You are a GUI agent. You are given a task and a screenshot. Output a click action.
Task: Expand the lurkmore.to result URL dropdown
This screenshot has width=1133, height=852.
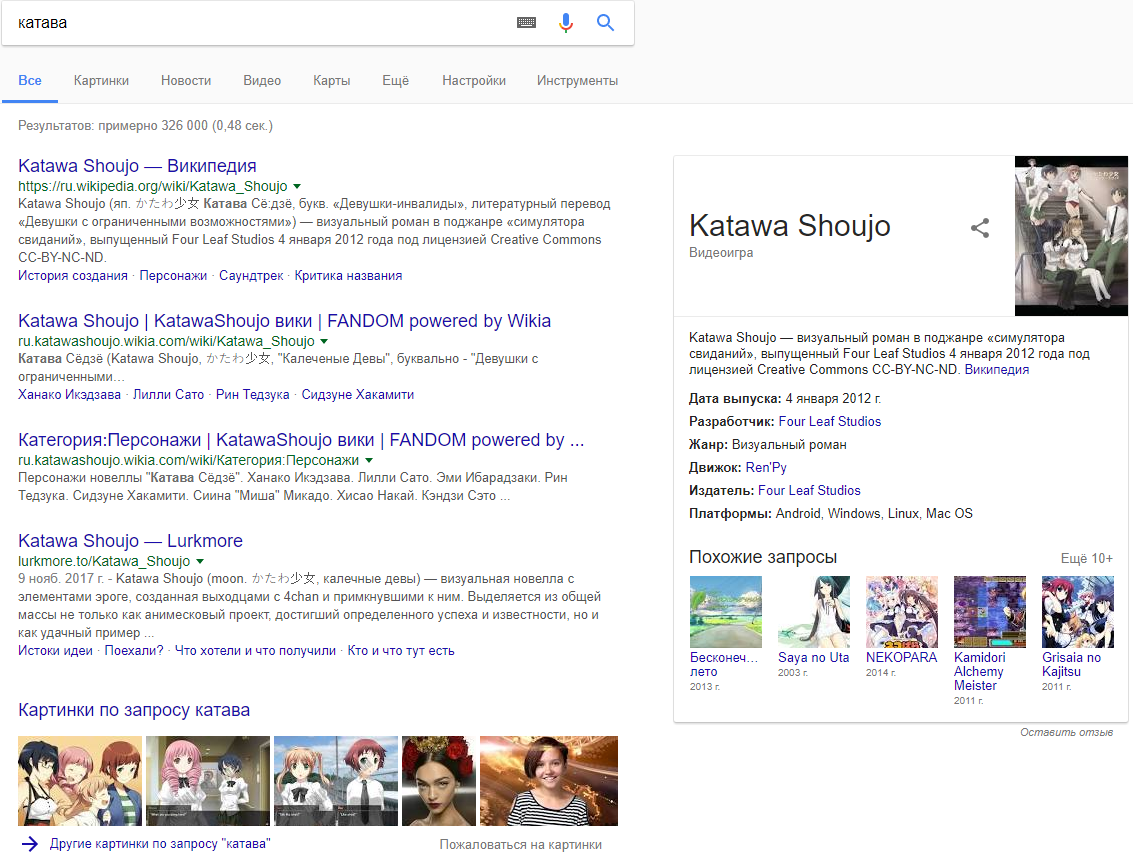[200, 561]
